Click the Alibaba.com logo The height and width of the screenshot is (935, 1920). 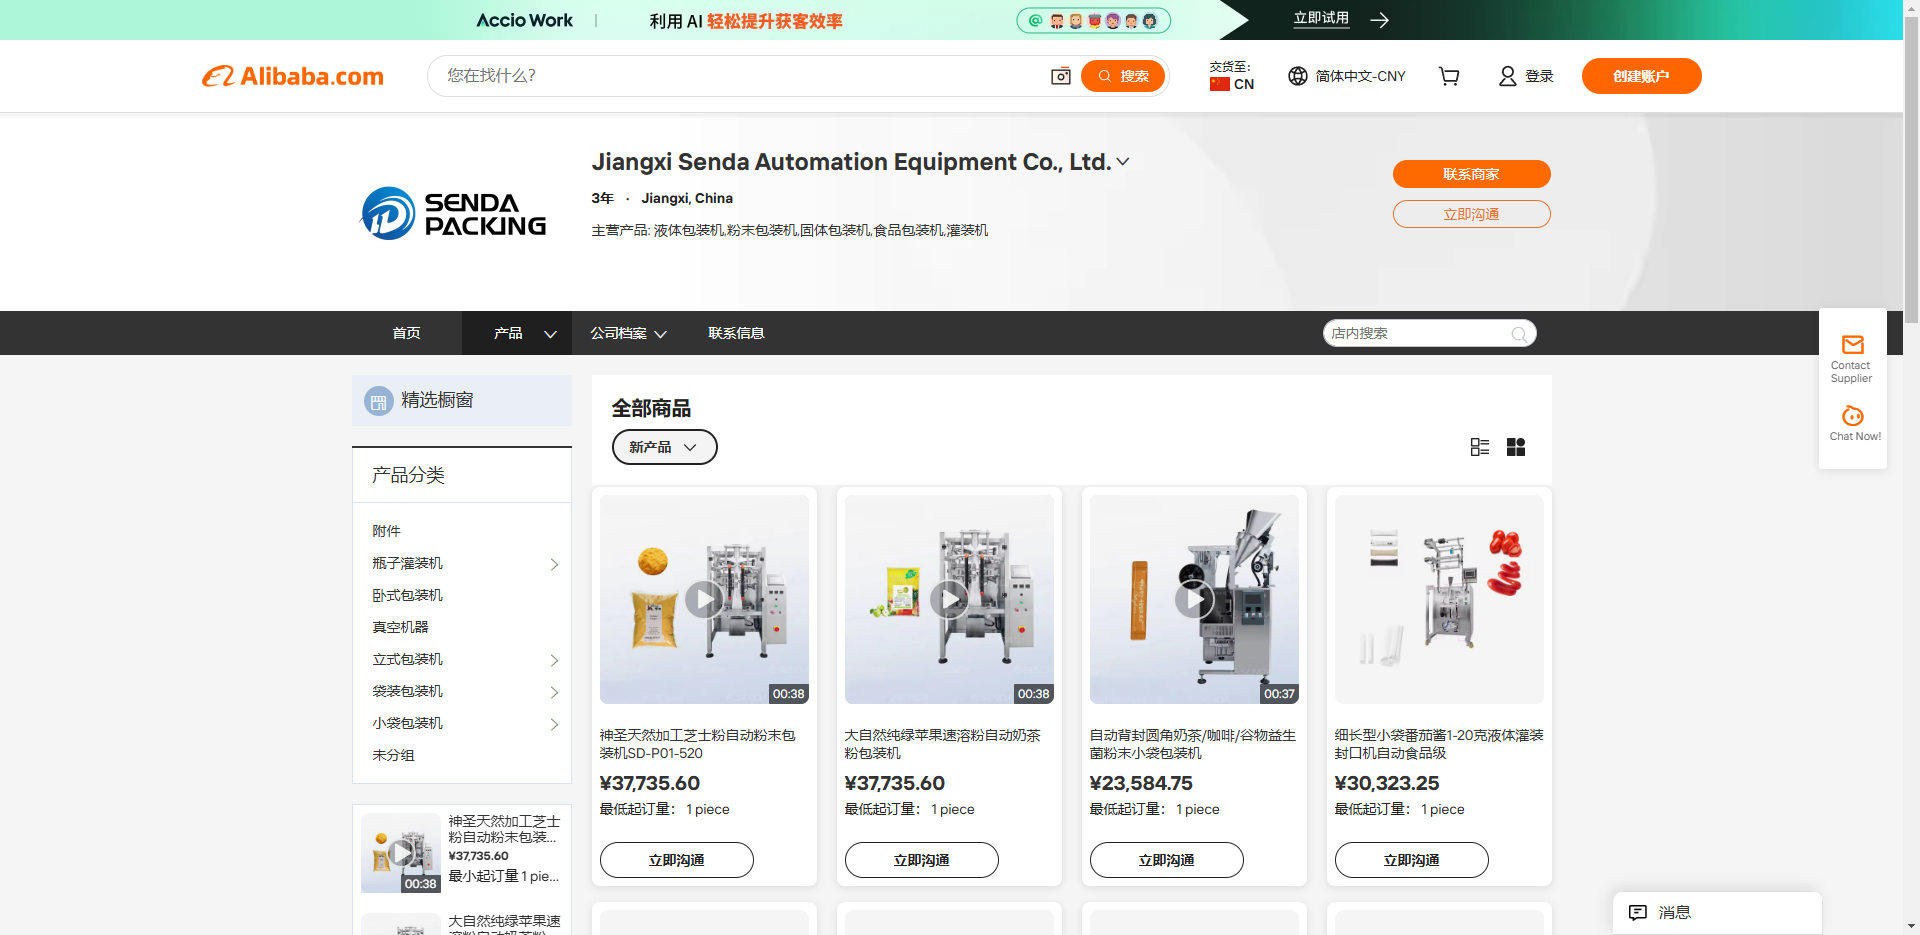click(293, 76)
